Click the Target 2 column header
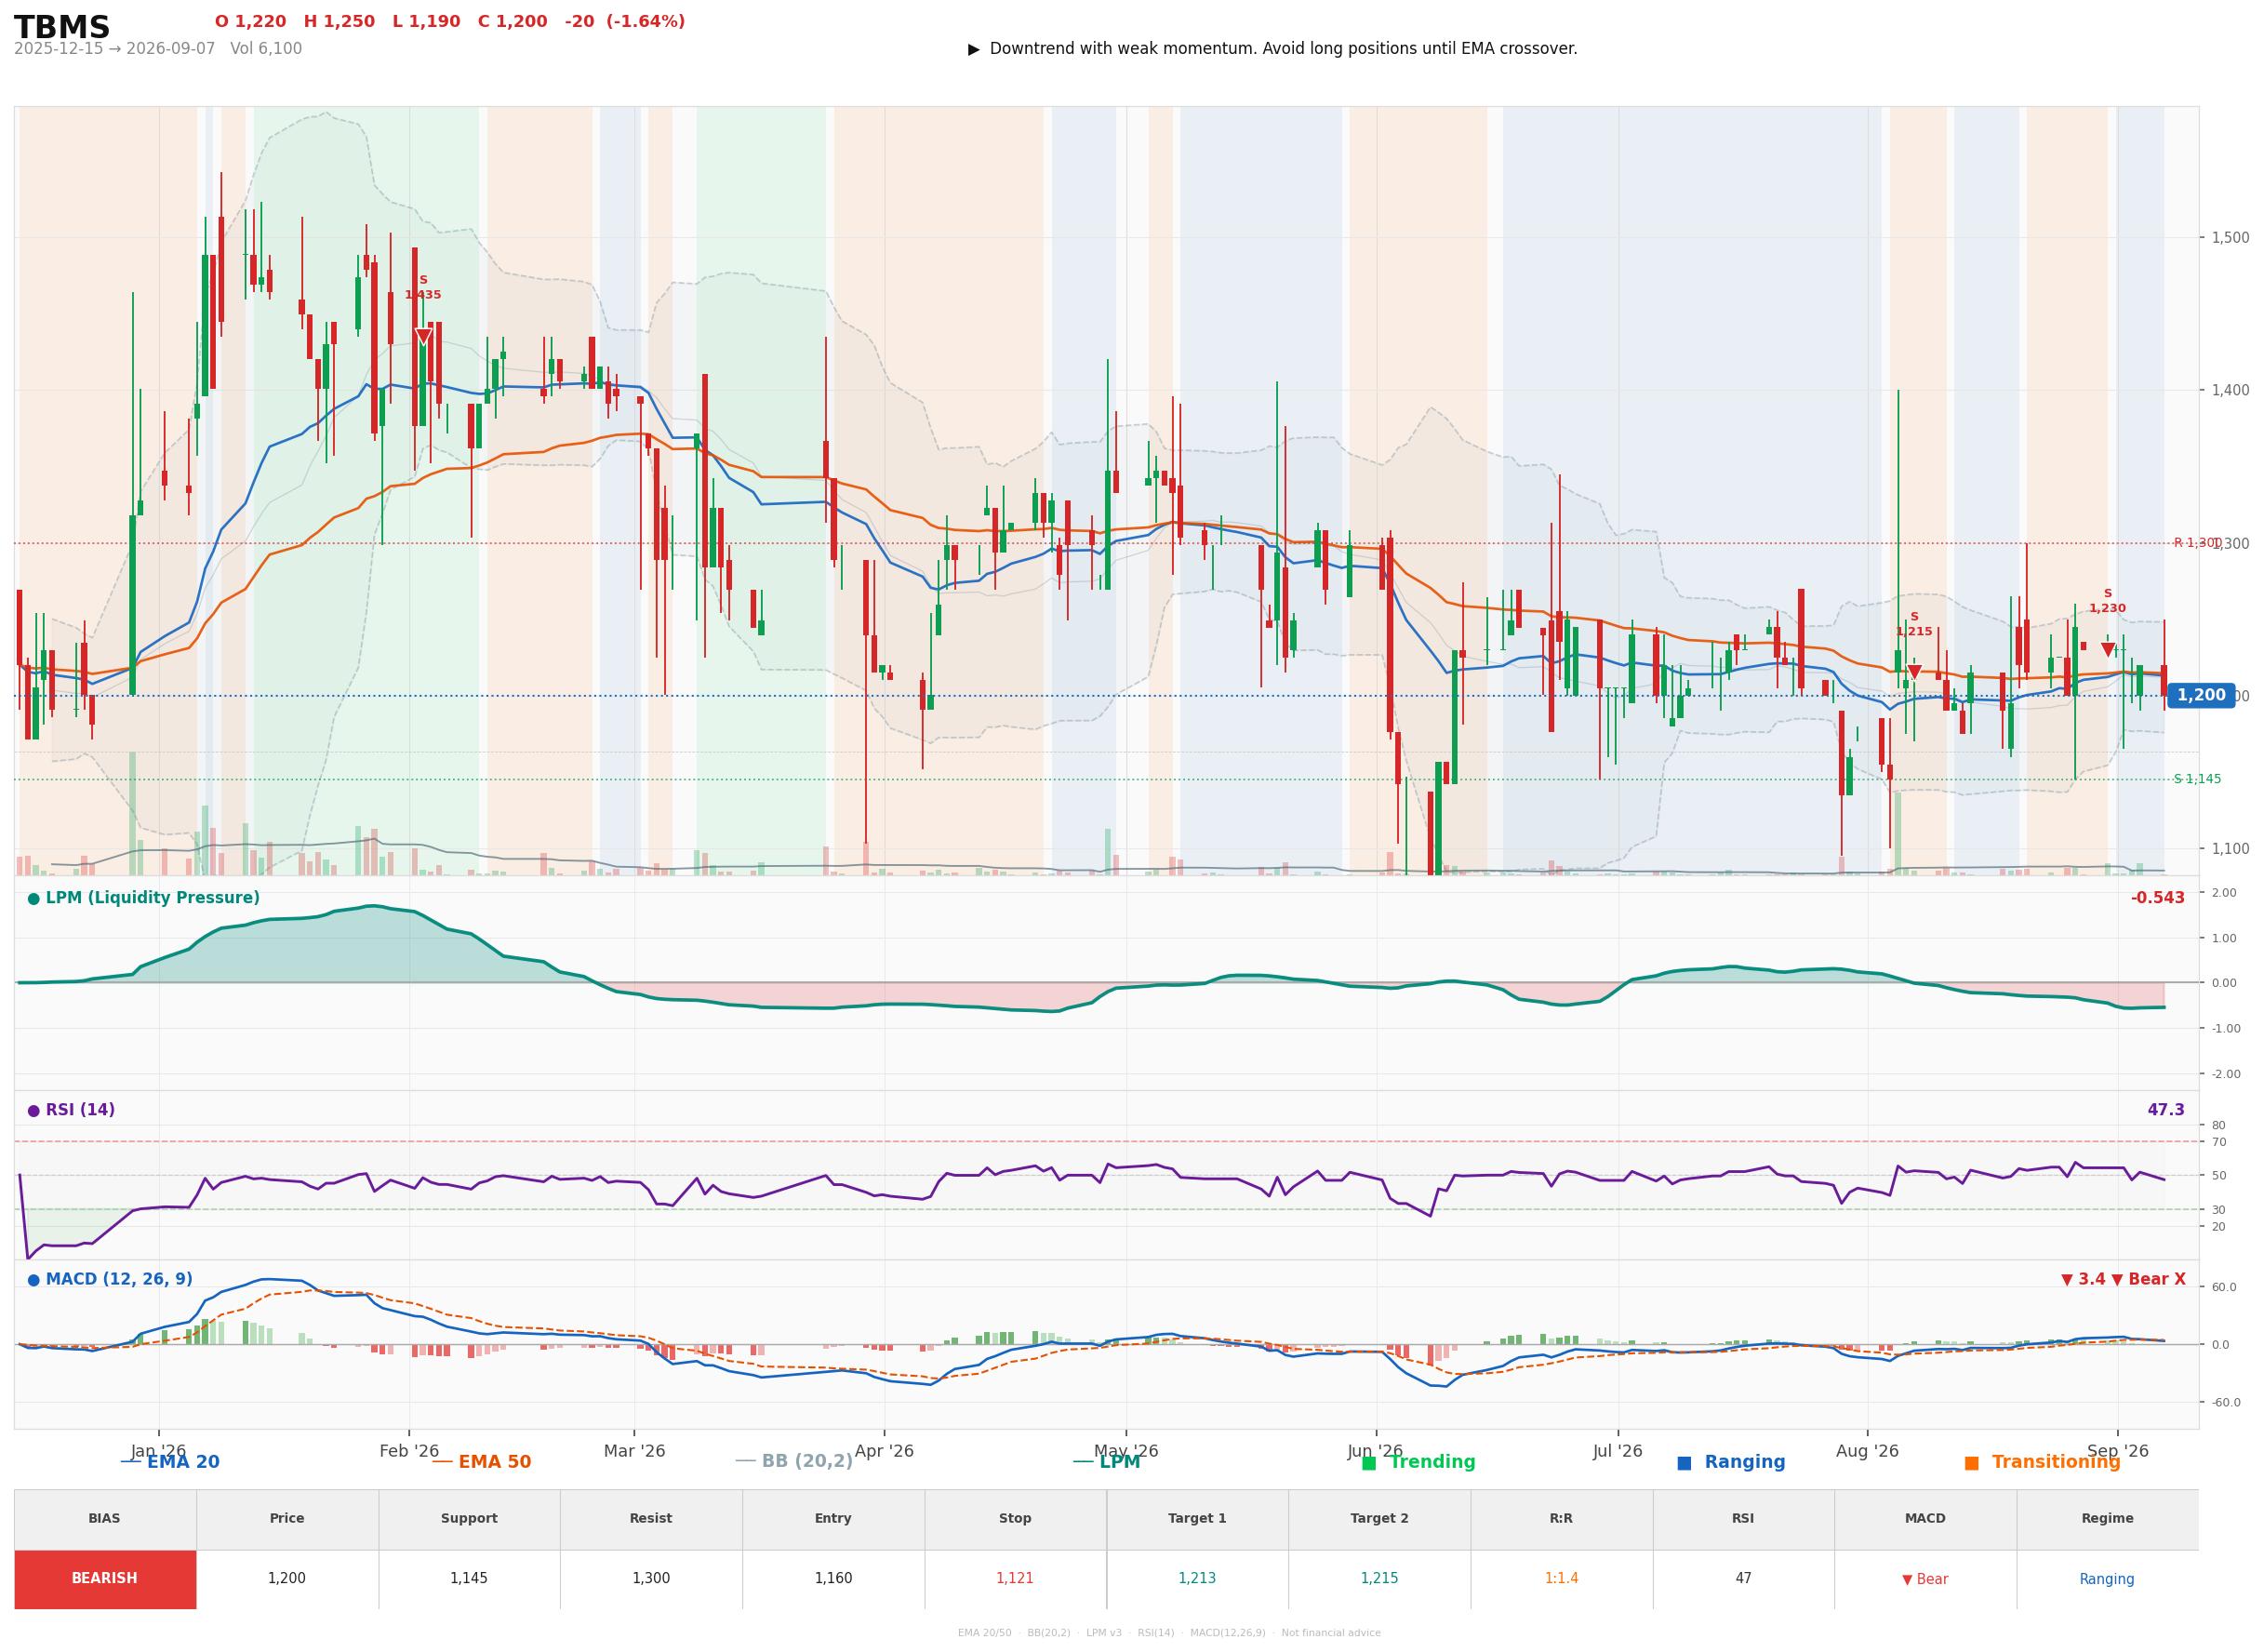The image size is (2264, 1652). 1379,1518
